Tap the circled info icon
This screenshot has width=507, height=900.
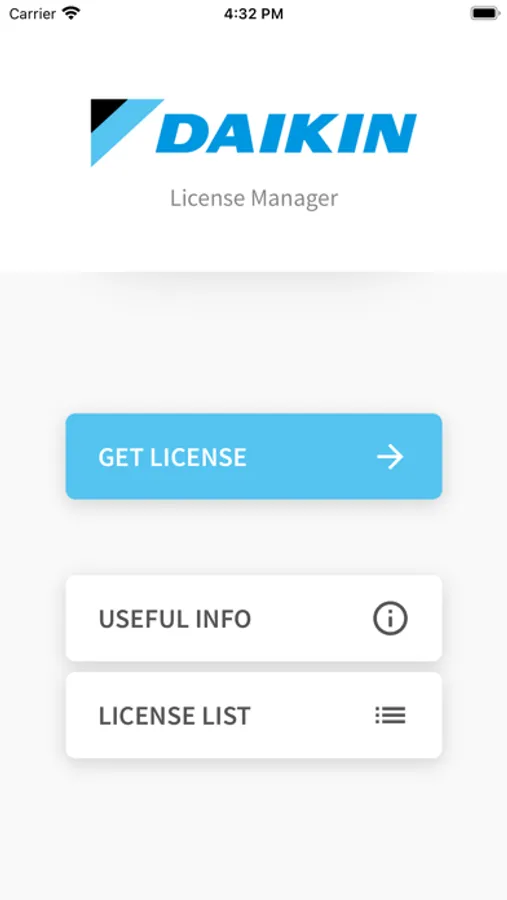[390, 619]
